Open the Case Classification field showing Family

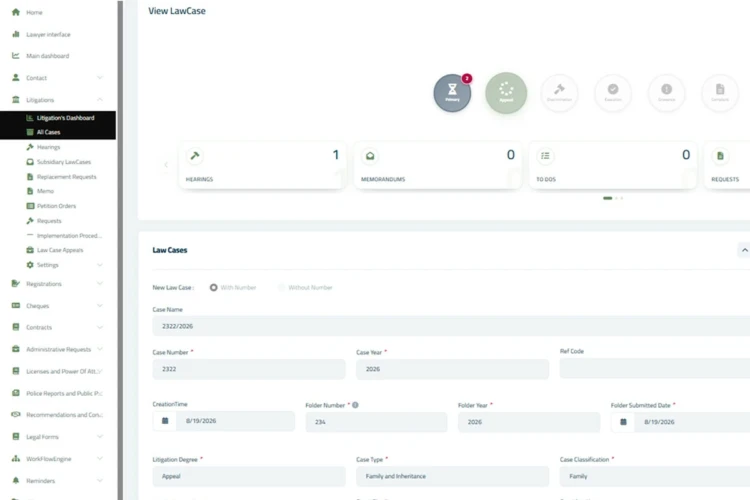(x=655, y=476)
